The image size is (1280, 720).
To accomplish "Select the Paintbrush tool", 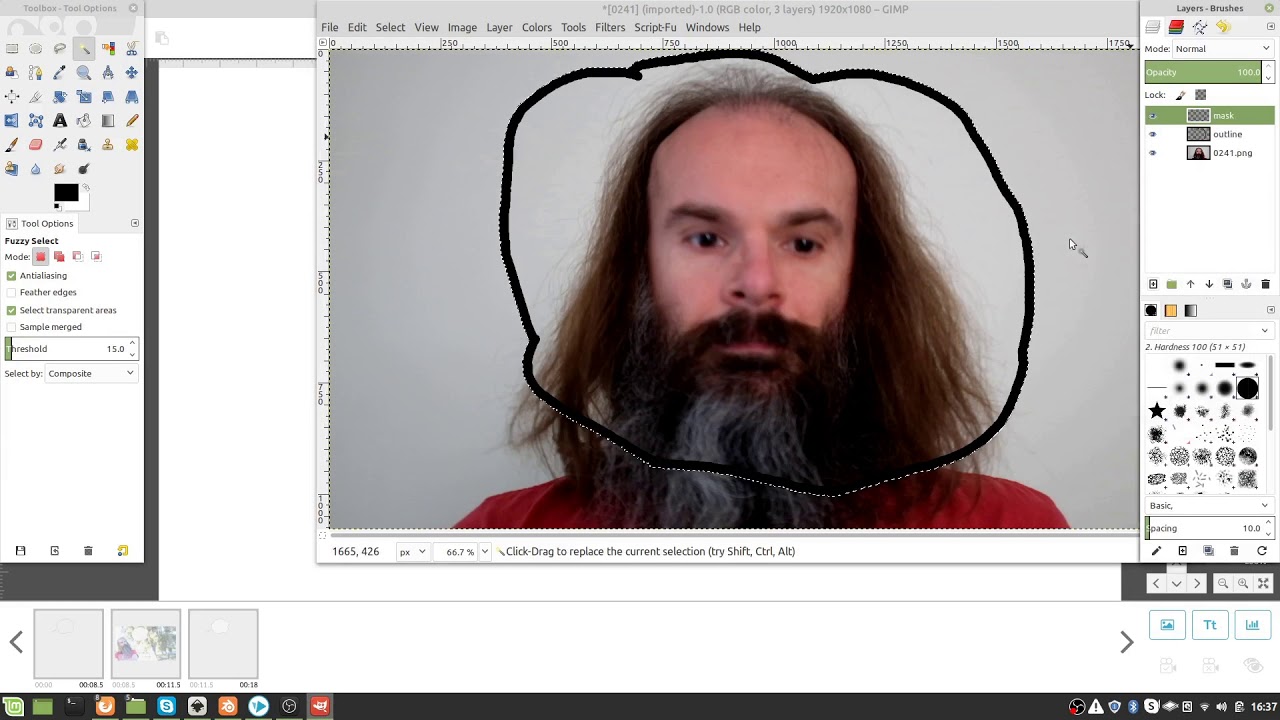I will pos(12,144).
